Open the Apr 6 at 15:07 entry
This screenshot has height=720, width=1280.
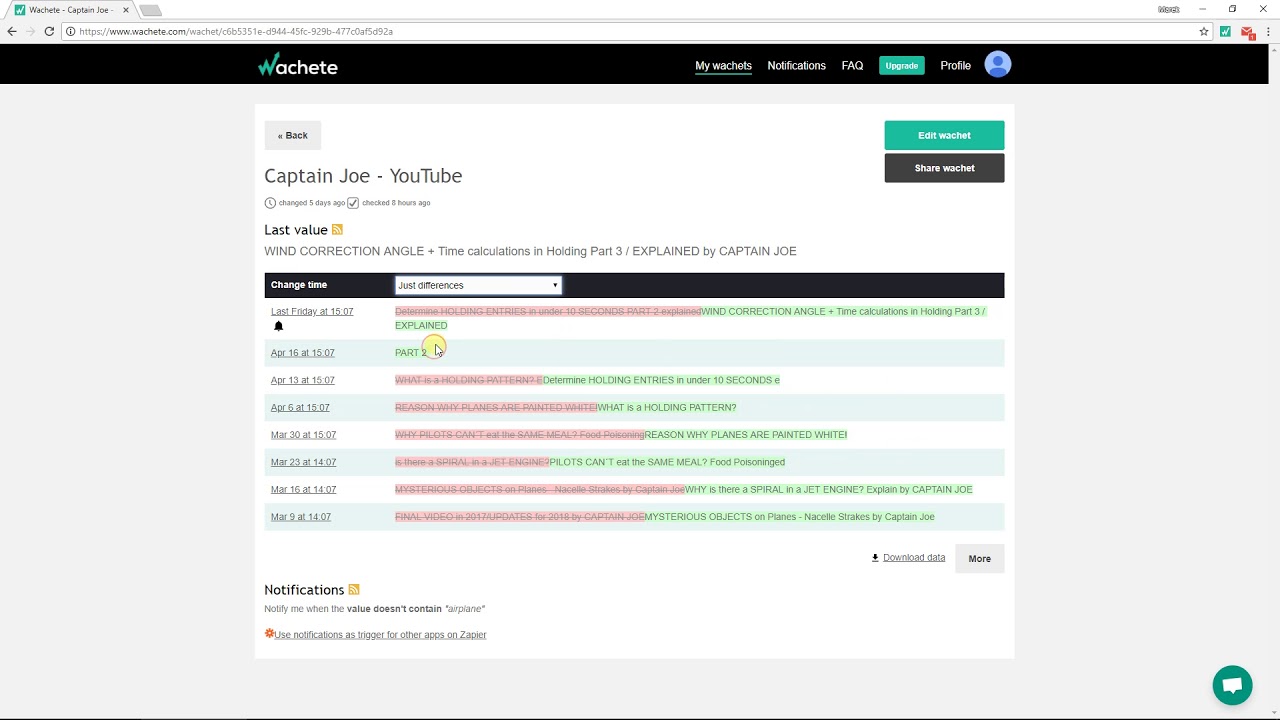click(300, 408)
